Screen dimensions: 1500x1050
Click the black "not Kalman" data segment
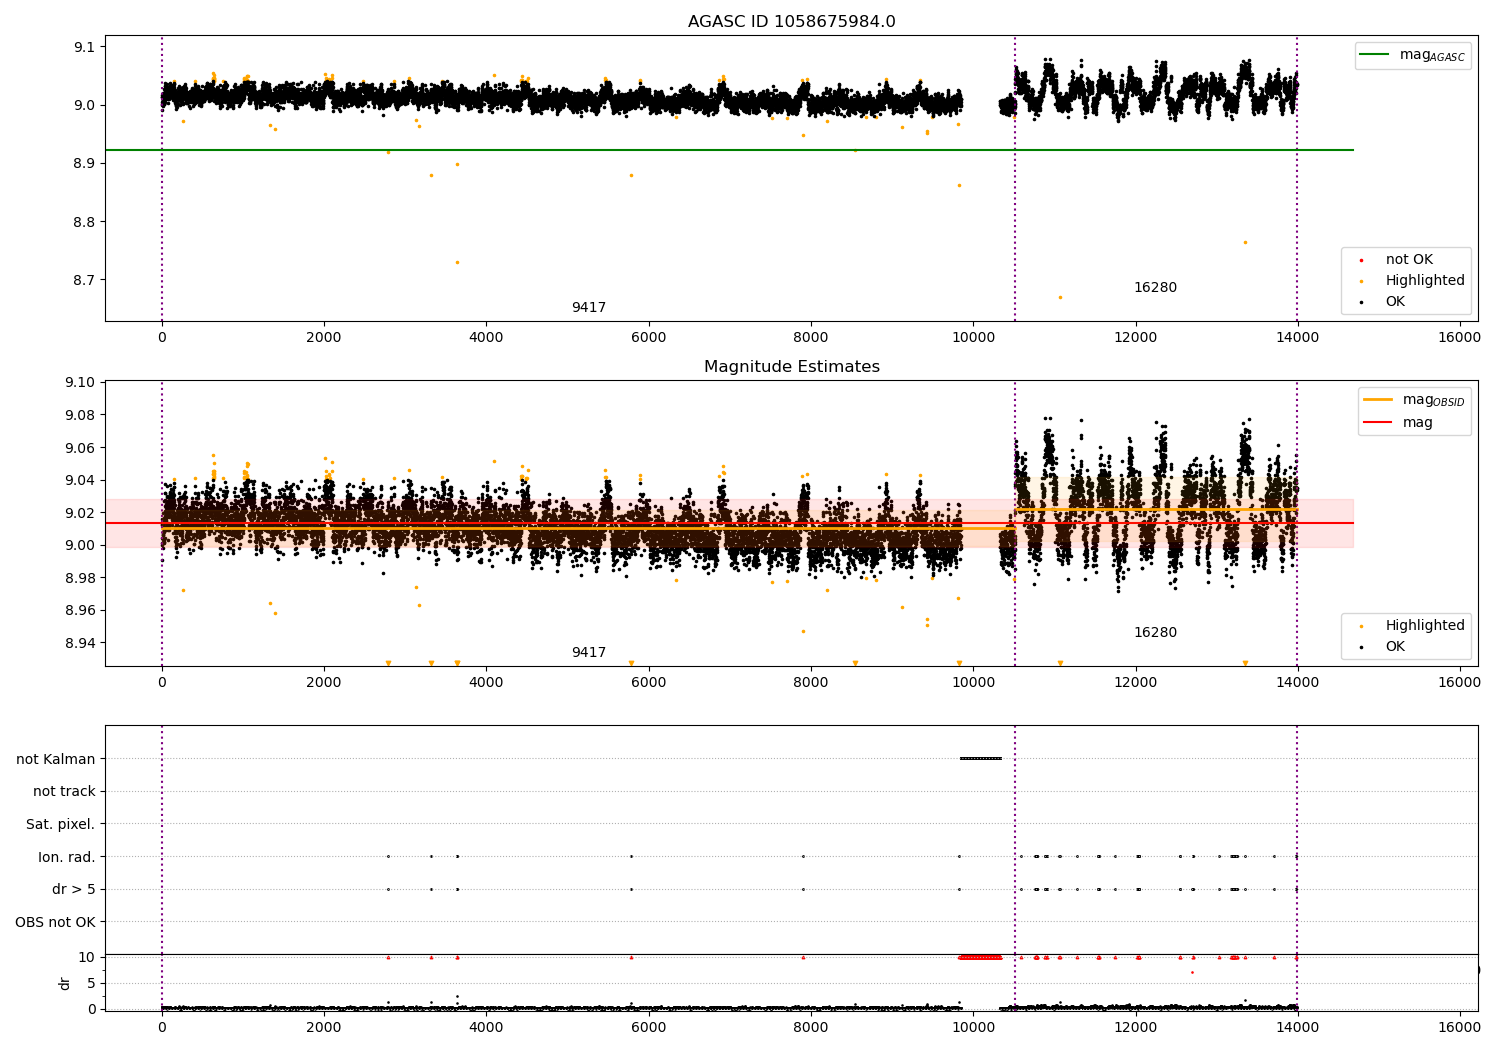click(980, 758)
